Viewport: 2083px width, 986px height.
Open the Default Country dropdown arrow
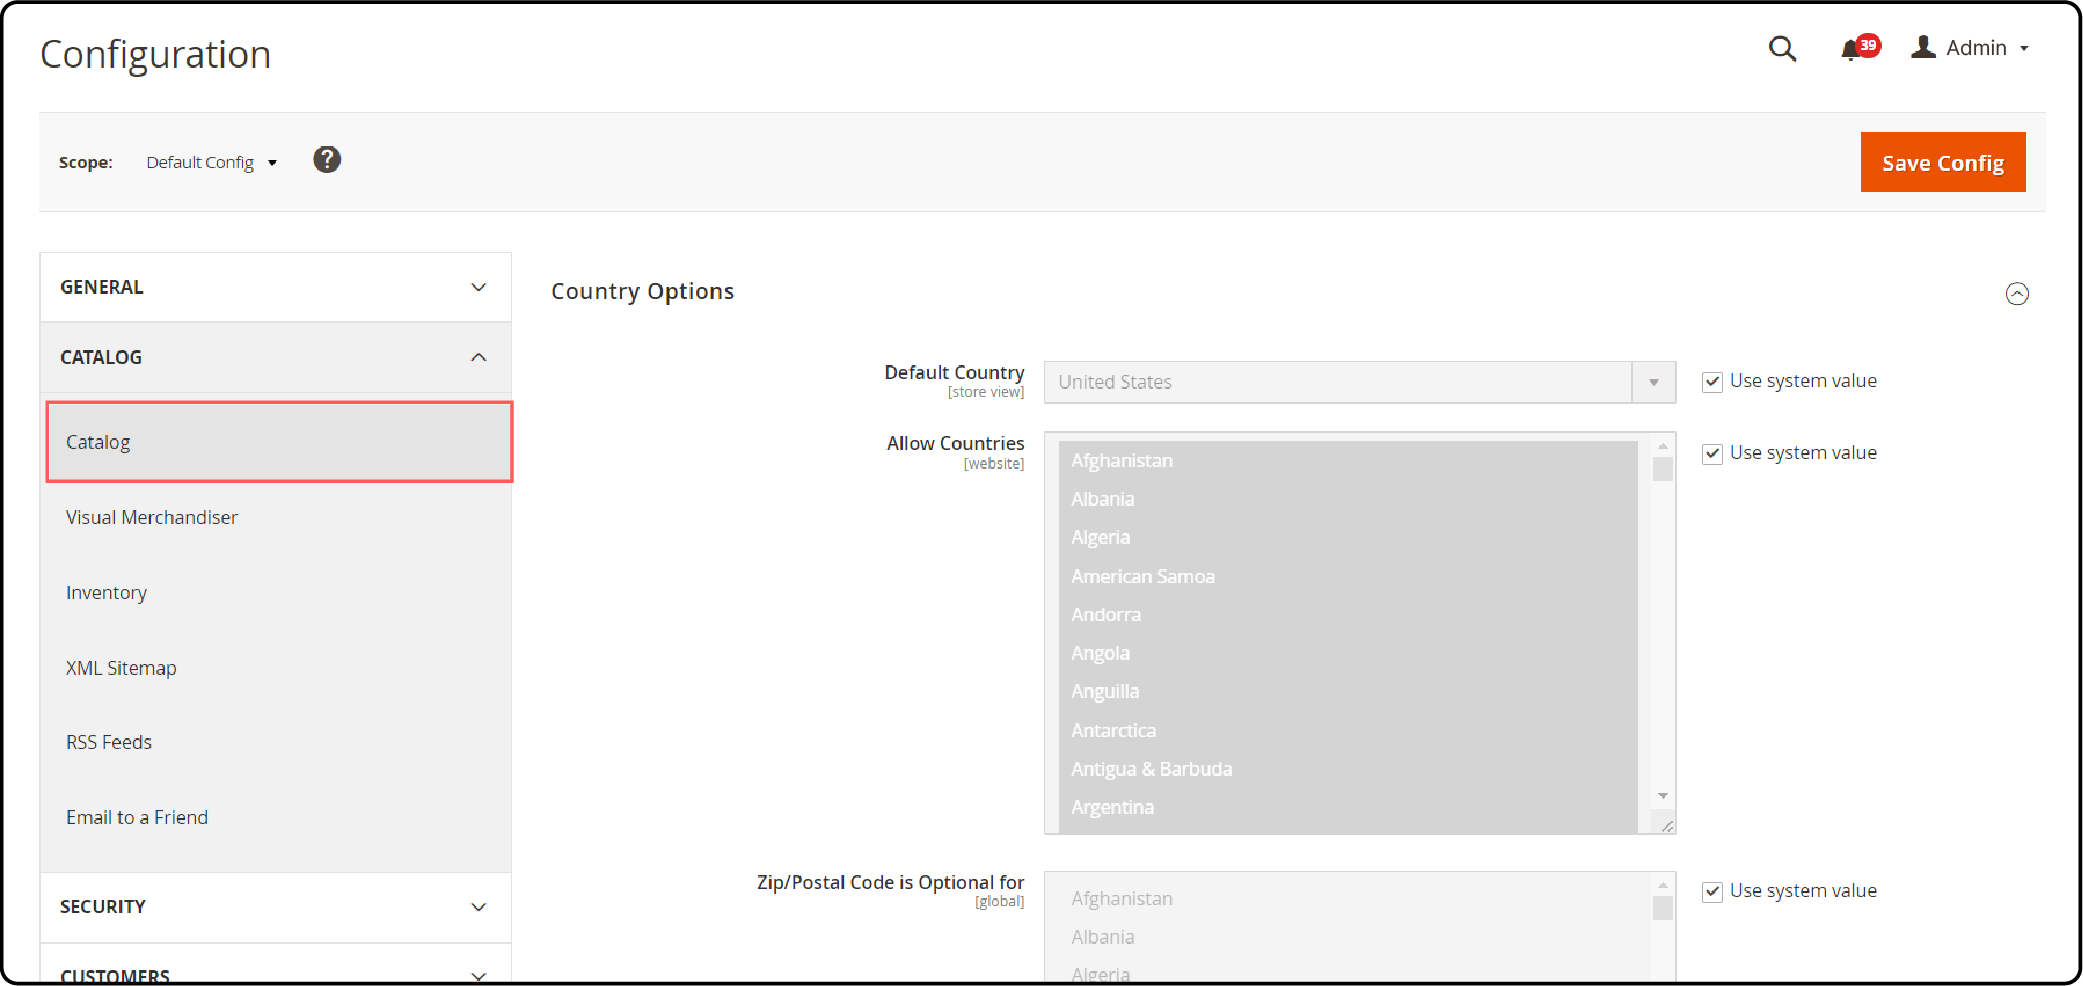point(1654,382)
